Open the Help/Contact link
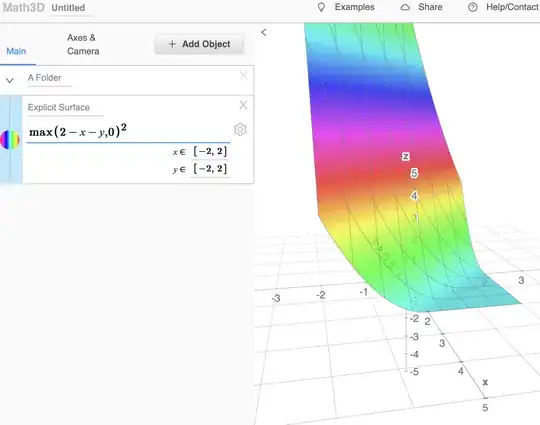 tap(512, 7)
